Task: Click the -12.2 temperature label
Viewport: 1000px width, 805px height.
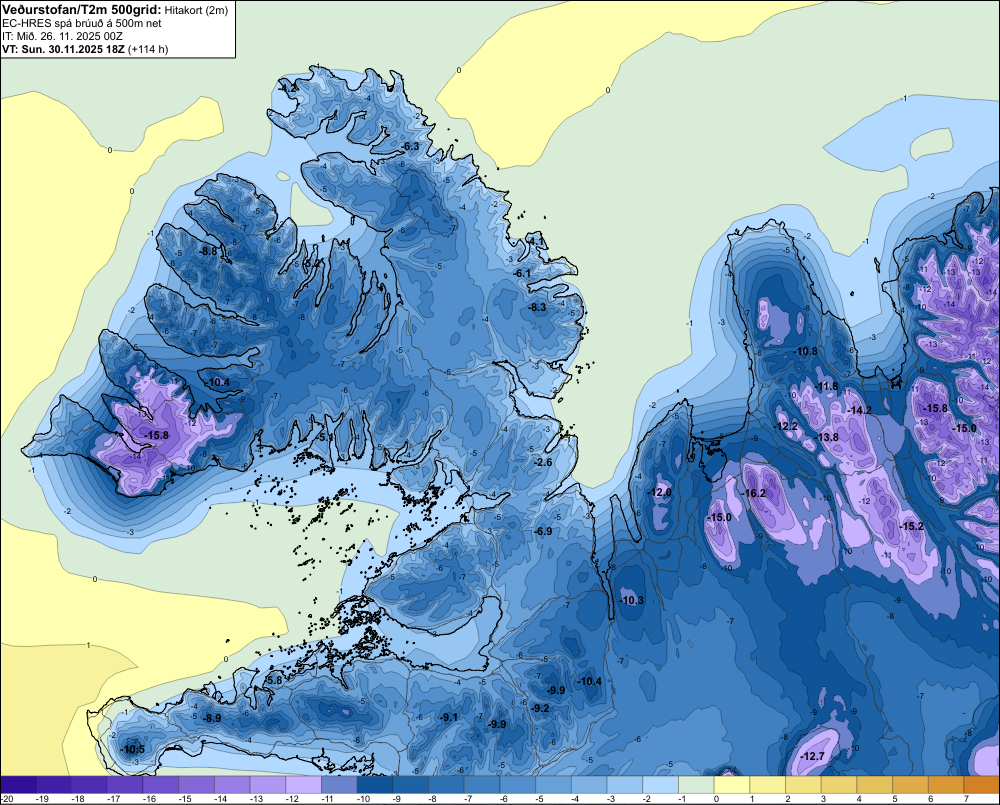Action: [786, 426]
